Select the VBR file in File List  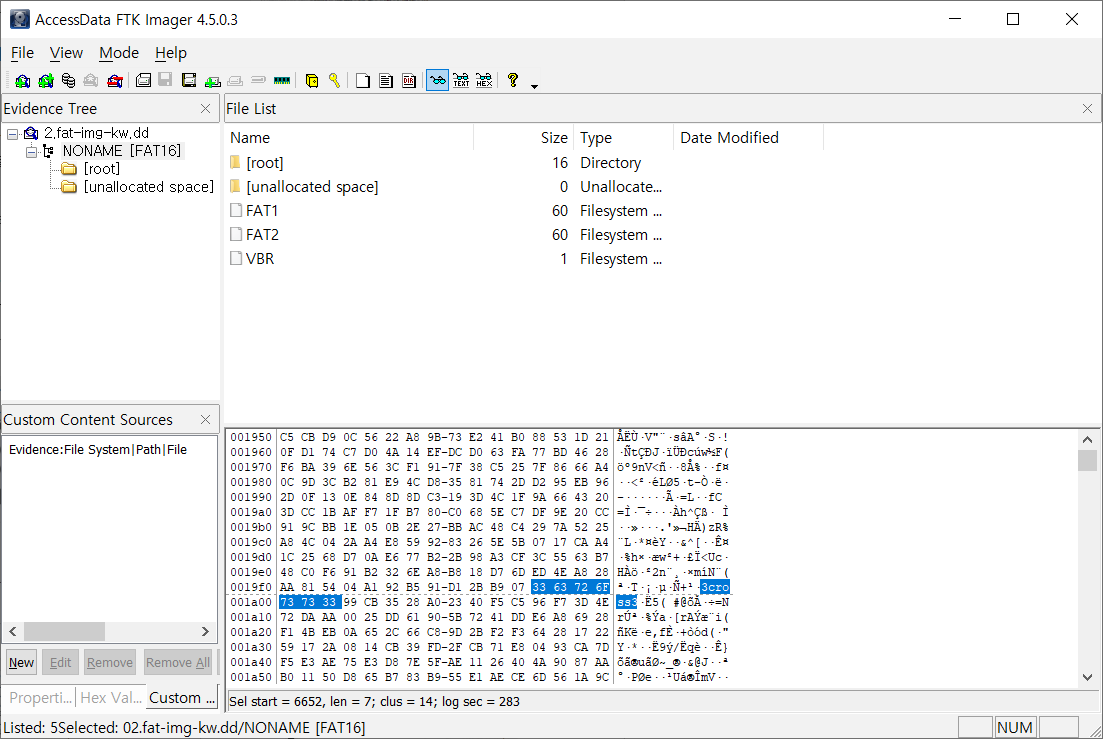coord(445,259)
